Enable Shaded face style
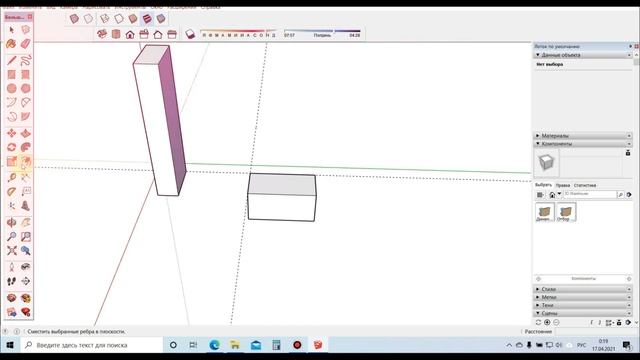The image size is (640, 360). (133, 19)
